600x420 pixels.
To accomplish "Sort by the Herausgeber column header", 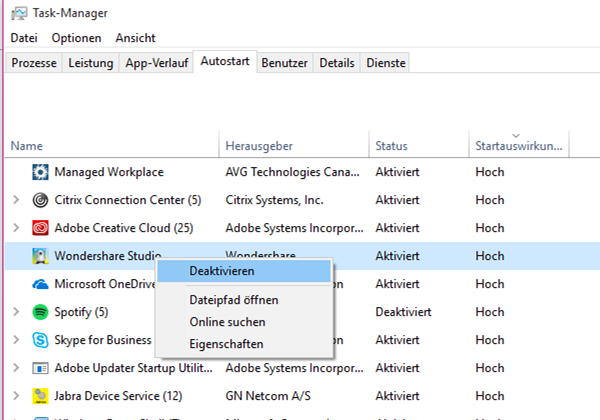I will (294, 146).
